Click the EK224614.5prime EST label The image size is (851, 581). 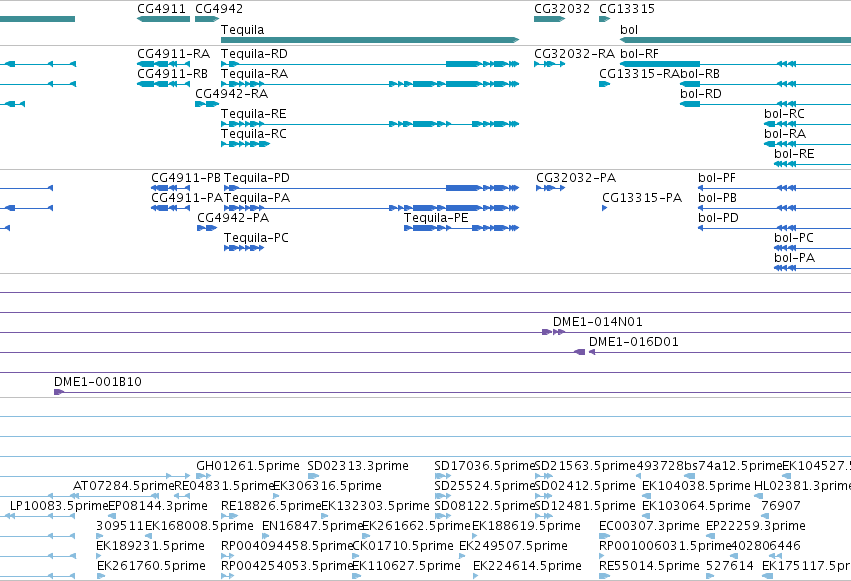point(527,566)
